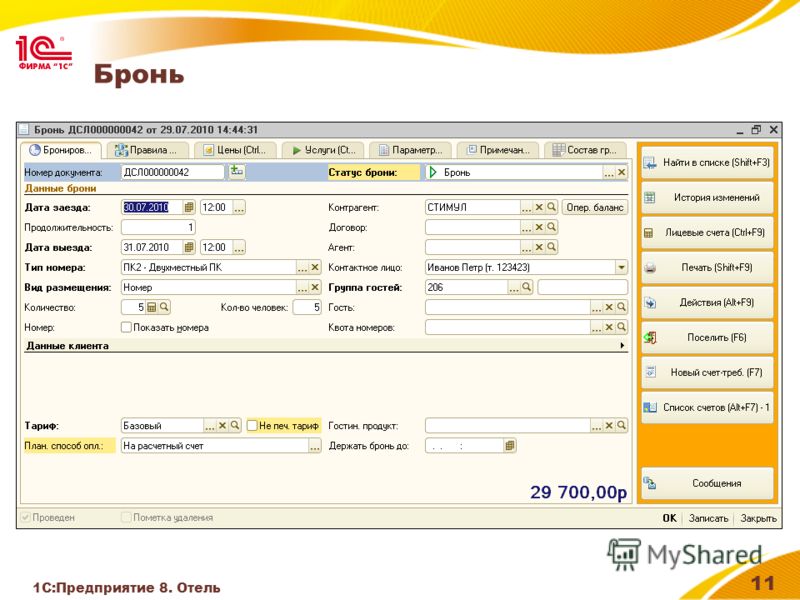The height and width of the screenshot is (600, 800).
Task: Open Вид размещения selection ellipsis
Action: 303,288
